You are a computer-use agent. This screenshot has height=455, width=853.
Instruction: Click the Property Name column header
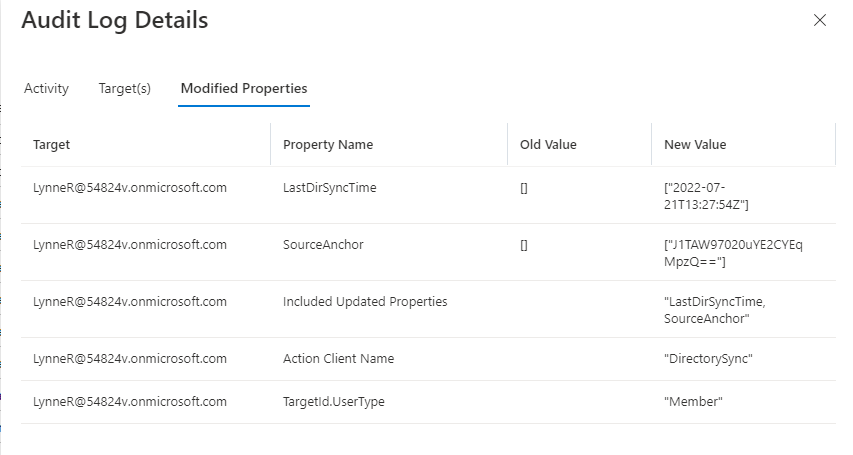tap(328, 144)
